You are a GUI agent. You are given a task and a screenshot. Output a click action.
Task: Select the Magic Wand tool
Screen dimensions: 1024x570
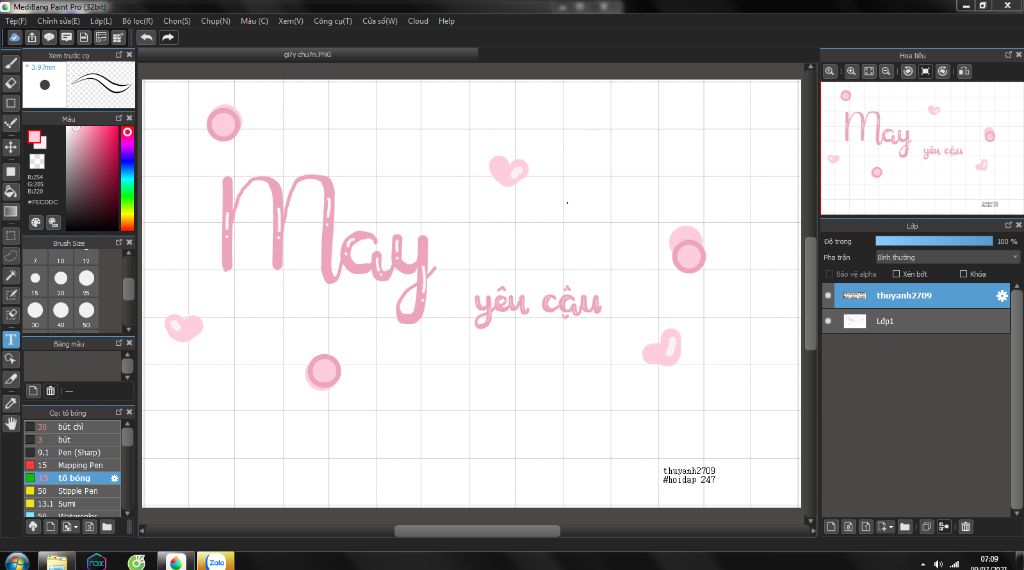tap(10, 276)
